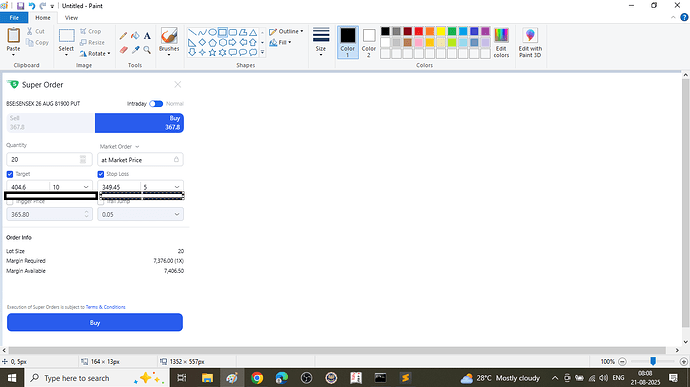This screenshot has height=387, width=690.
Task: Open Customize Quick Access Toolbar dropdown
Action: point(52,6)
